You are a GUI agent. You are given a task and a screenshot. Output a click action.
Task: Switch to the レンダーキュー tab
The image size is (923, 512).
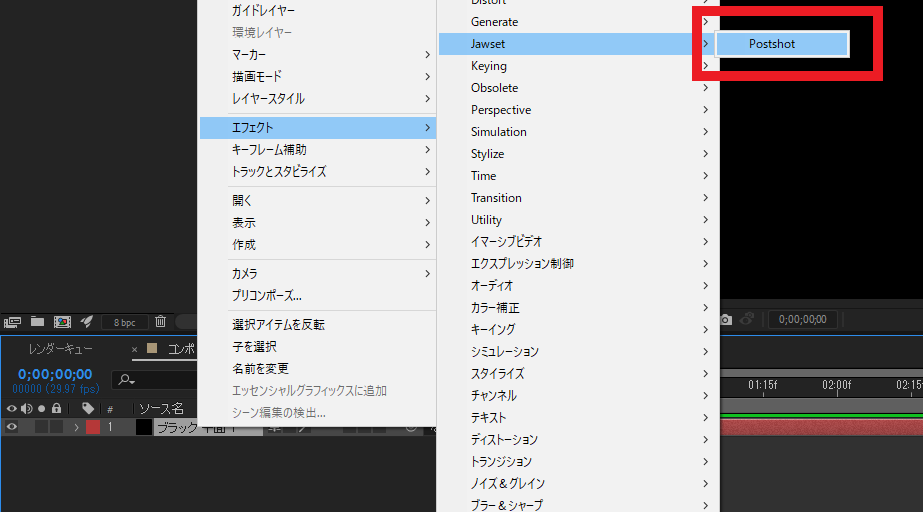pos(61,349)
